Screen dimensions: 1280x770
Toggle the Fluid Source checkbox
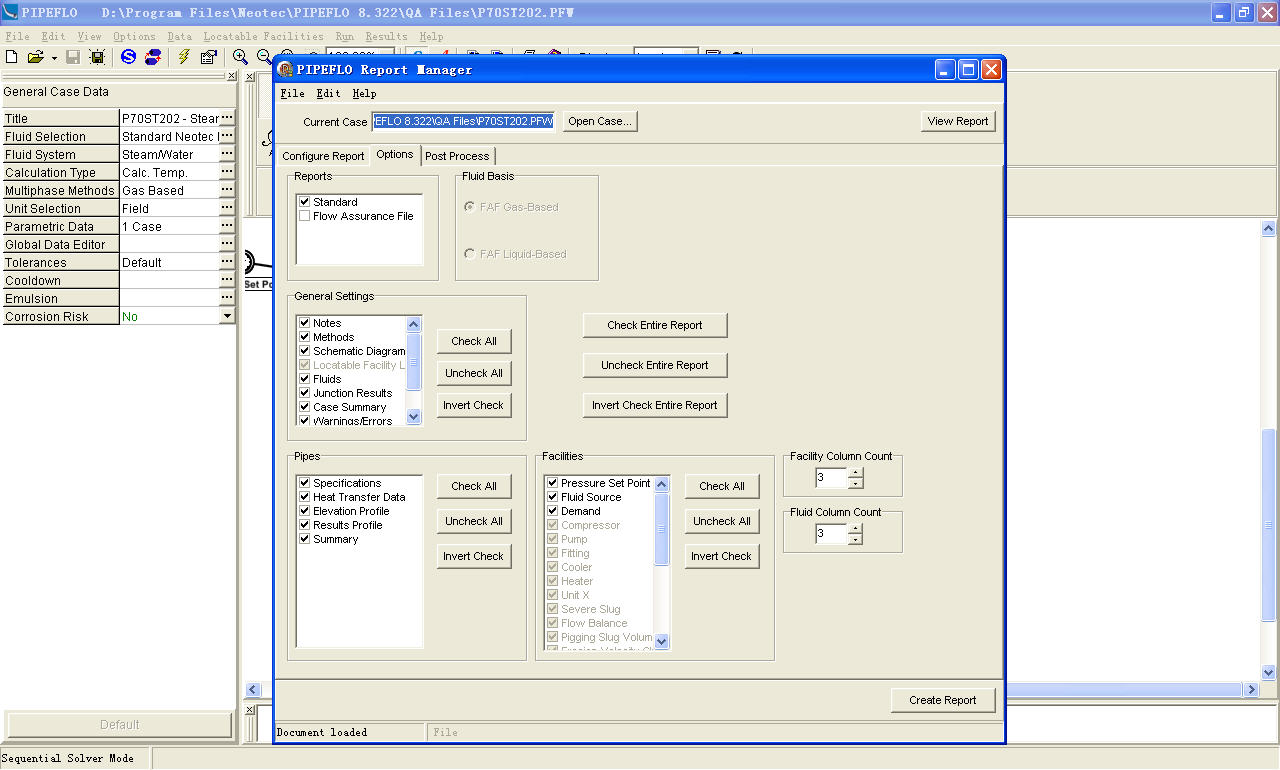(x=552, y=497)
